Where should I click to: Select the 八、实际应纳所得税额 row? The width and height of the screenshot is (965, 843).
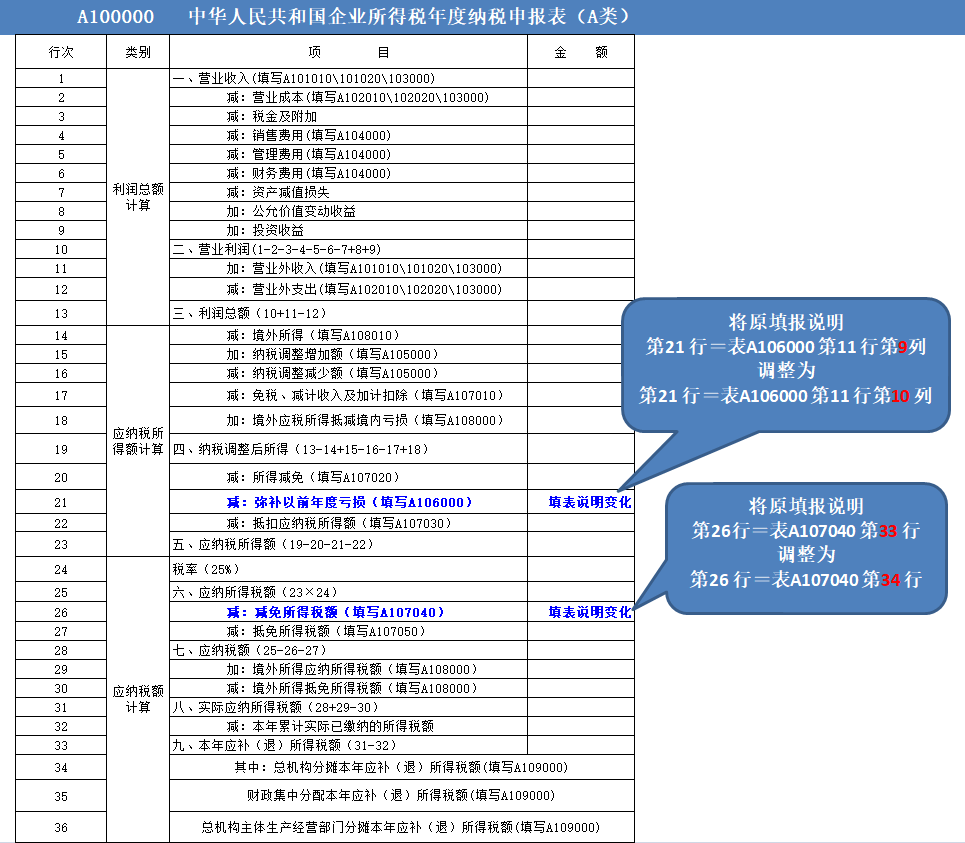348,708
